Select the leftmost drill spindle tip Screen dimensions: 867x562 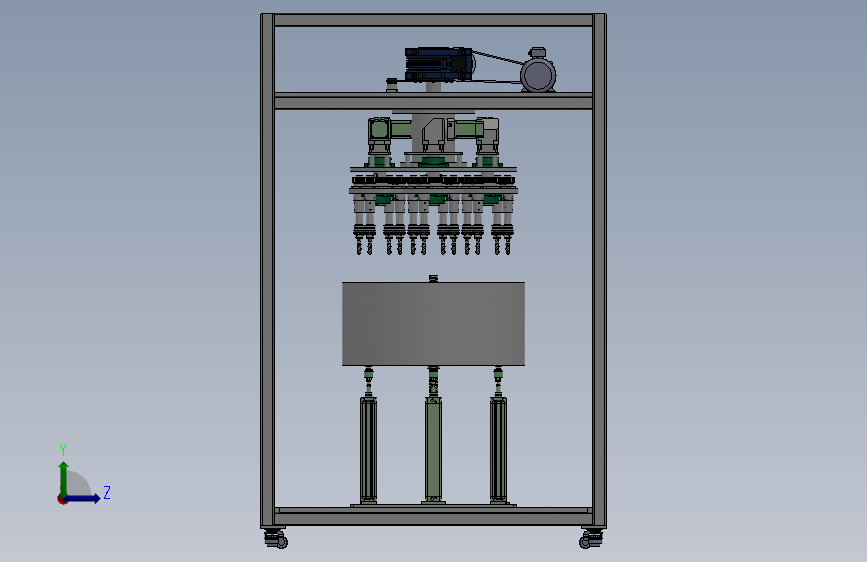[359, 247]
